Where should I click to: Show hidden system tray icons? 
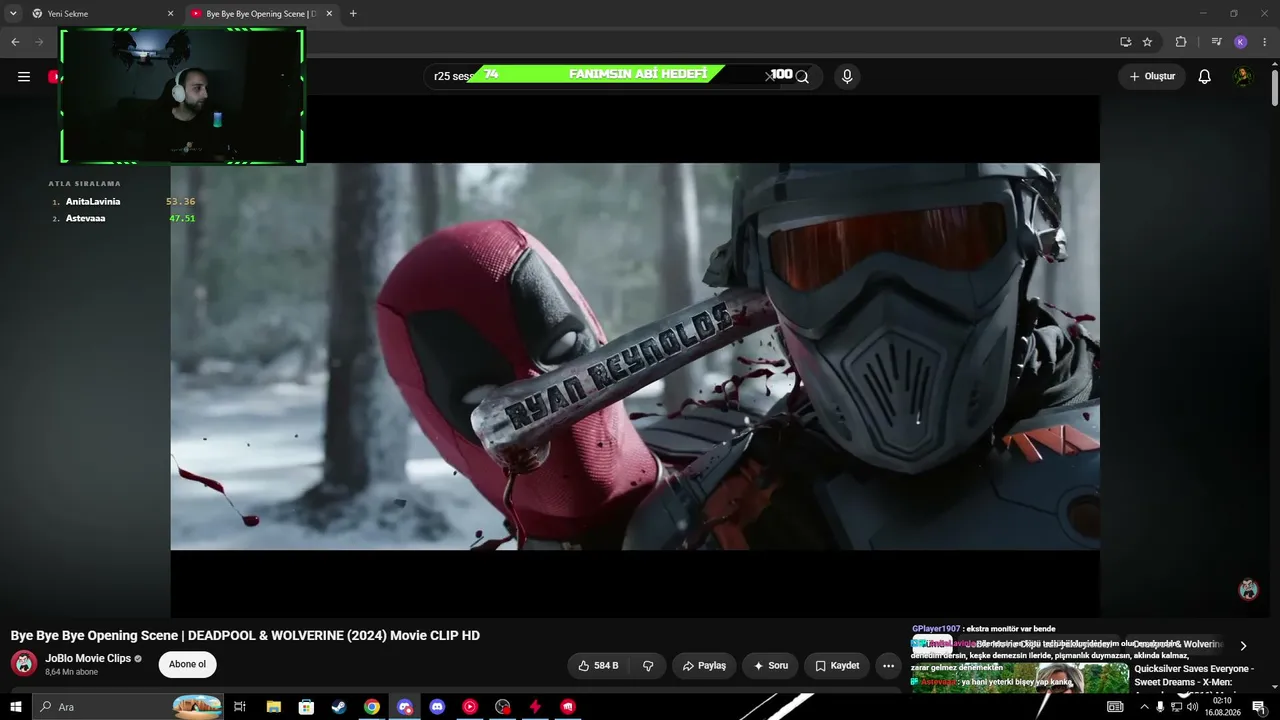pyautogui.click(x=1144, y=707)
